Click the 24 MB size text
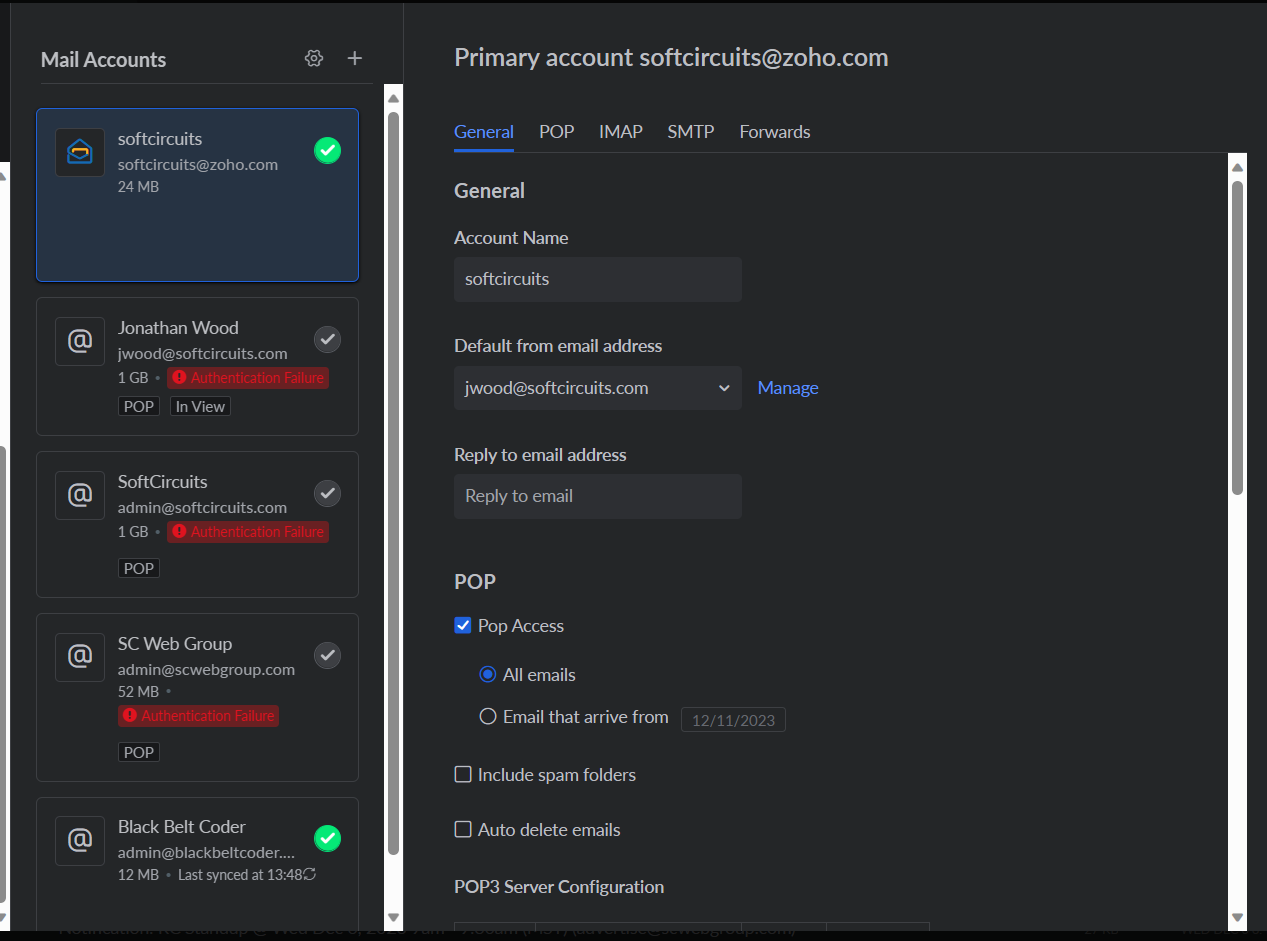Viewport: 1267px width, 941px height. coord(139,187)
